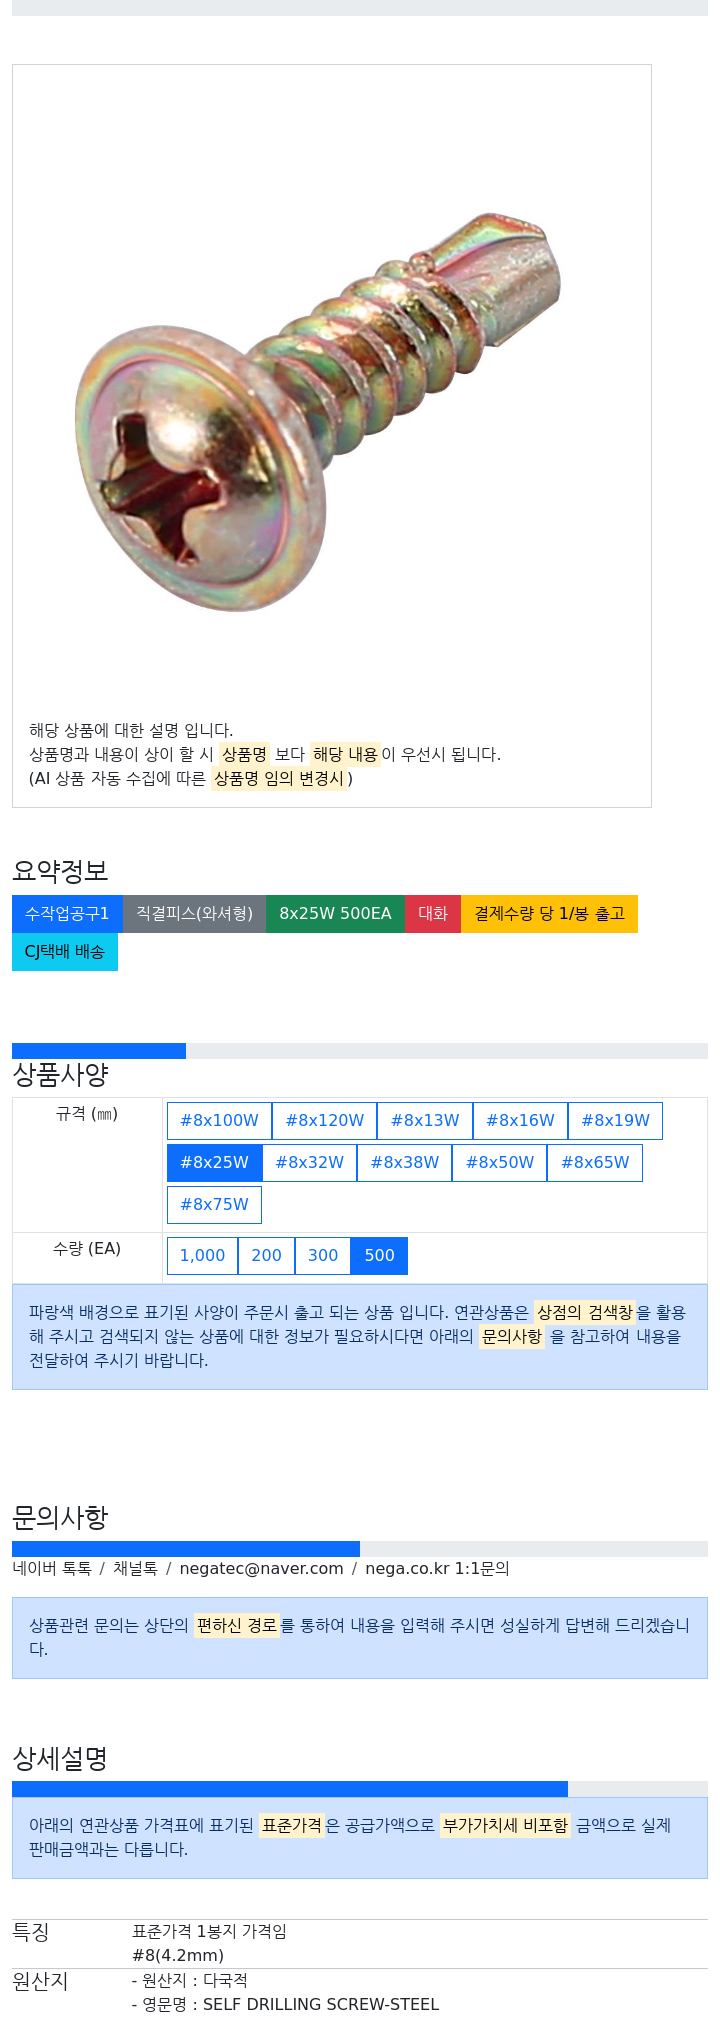Click the 직결피스(와셔형) gray tag

click(x=194, y=914)
